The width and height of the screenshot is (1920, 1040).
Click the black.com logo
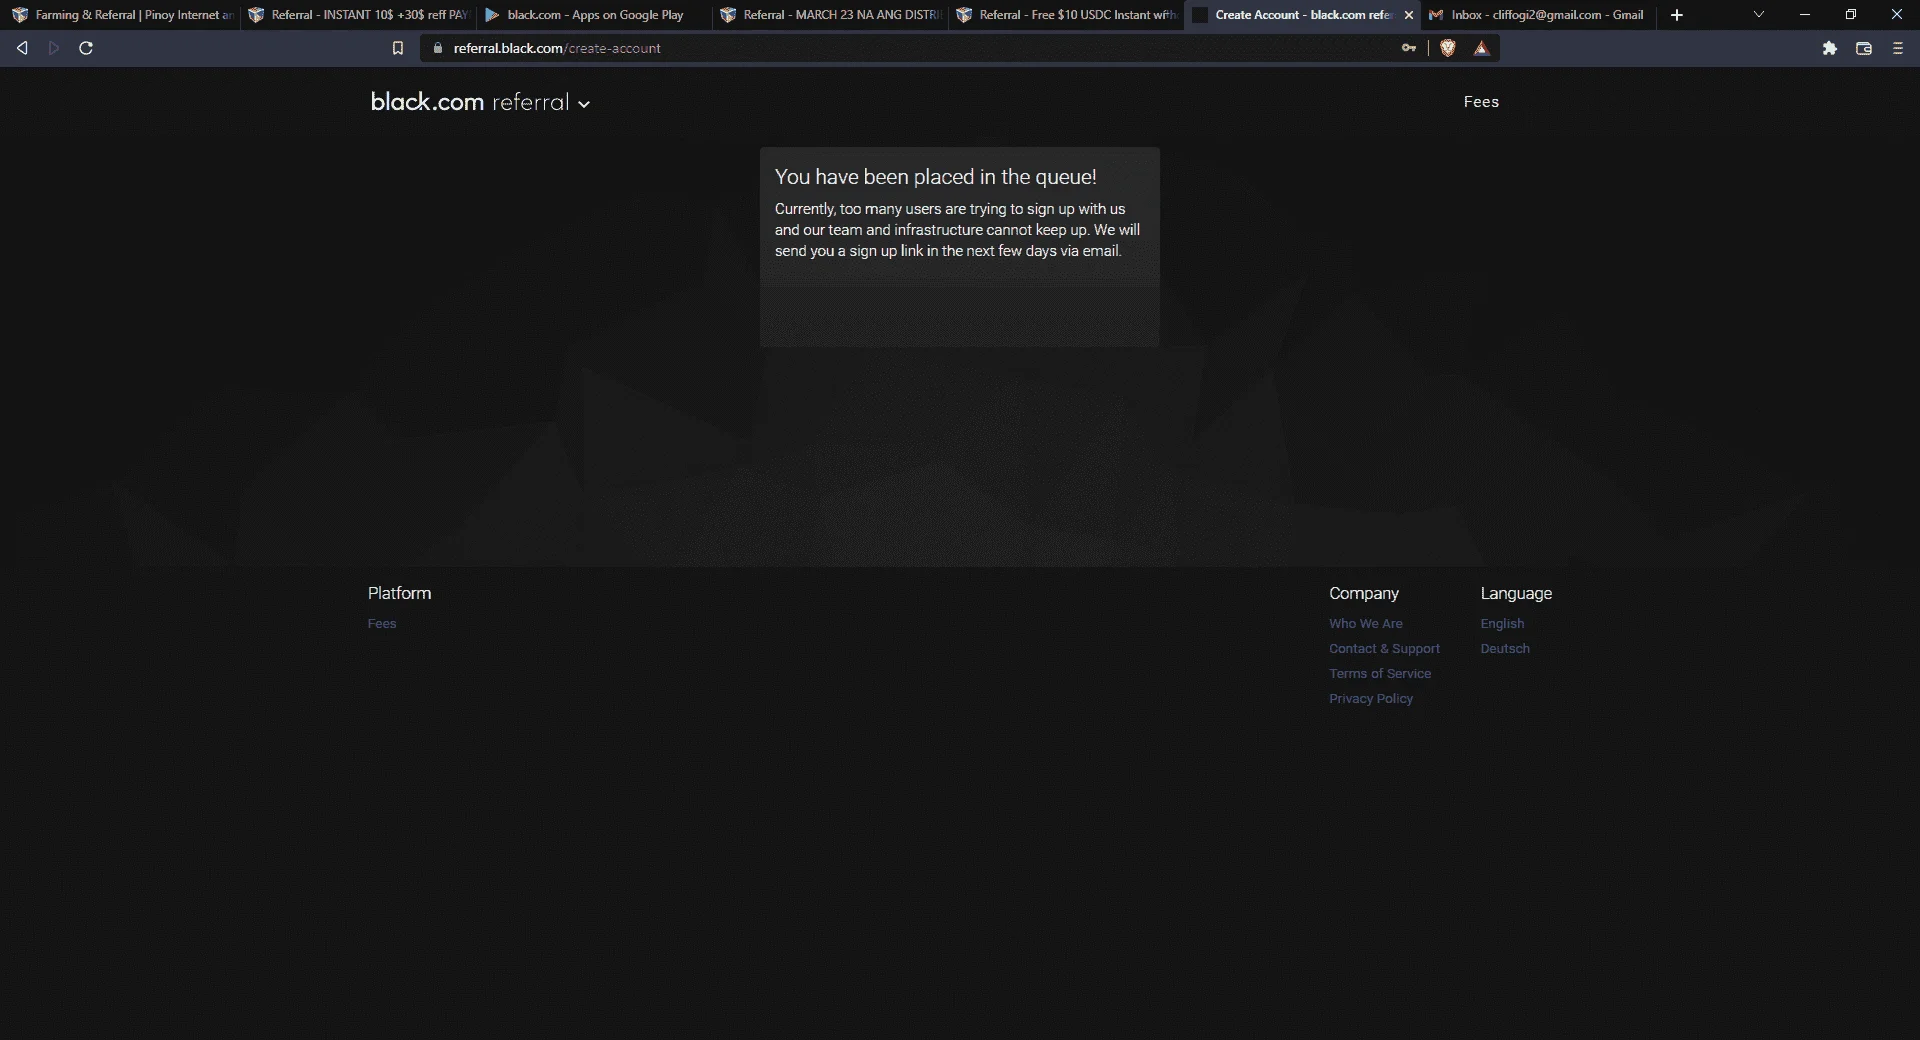coord(427,102)
